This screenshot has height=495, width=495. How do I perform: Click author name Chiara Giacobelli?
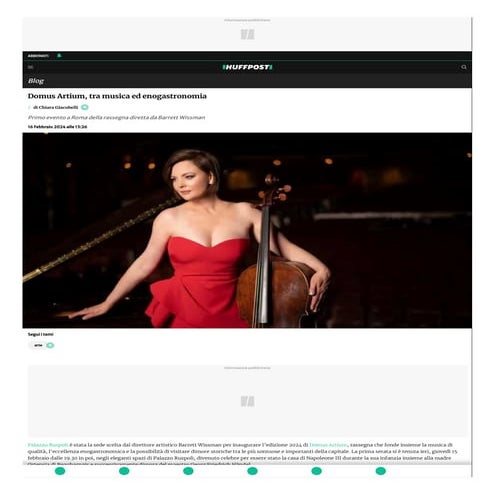coord(58,107)
